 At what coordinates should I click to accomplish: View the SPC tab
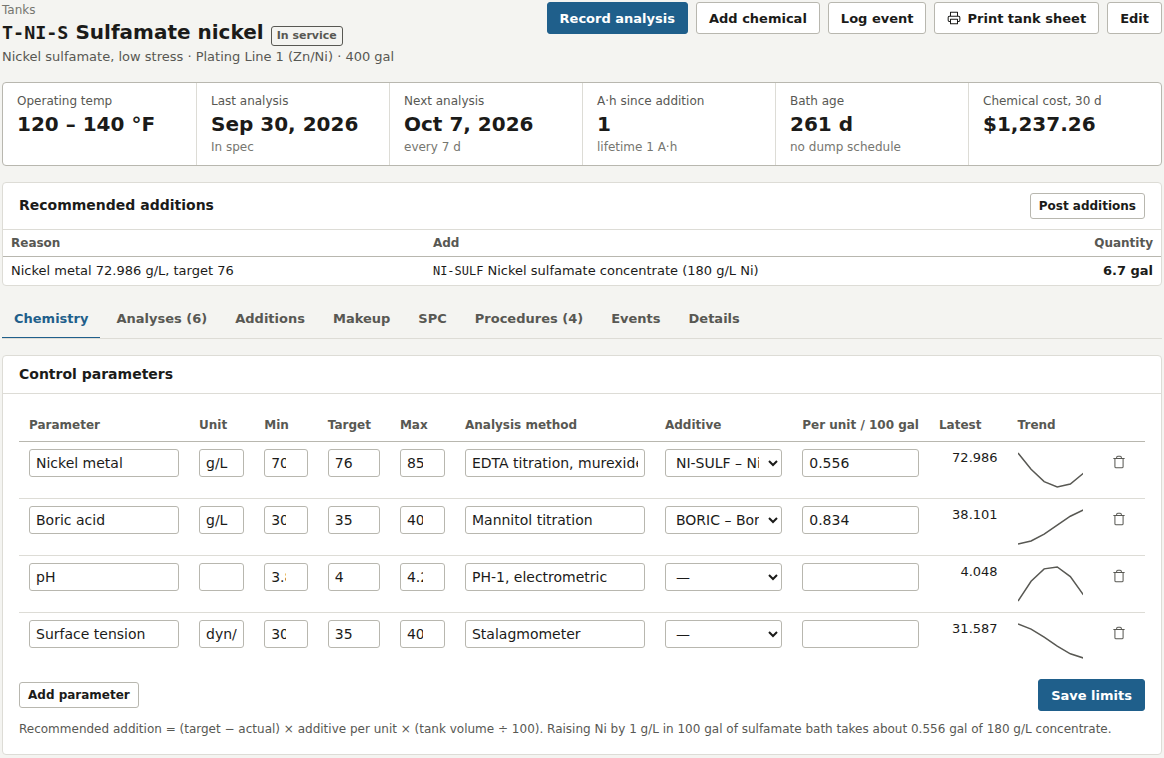[x=433, y=318]
